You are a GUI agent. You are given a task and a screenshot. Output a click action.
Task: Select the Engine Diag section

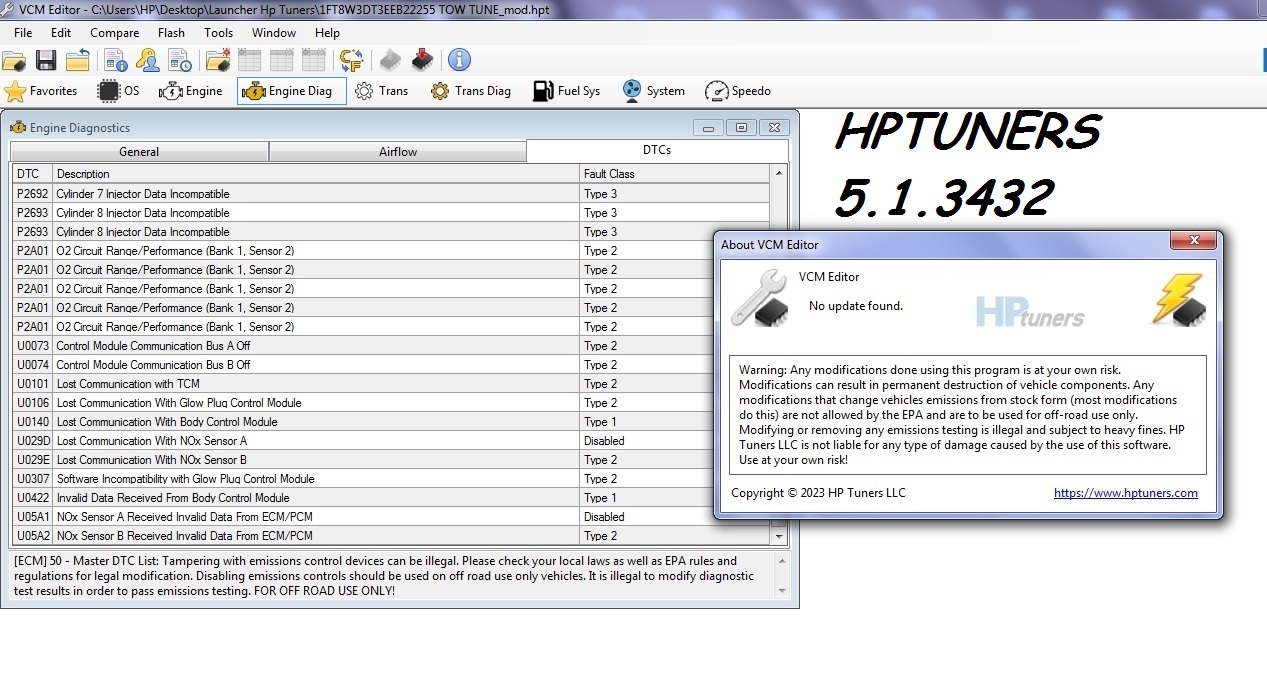point(291,91)
